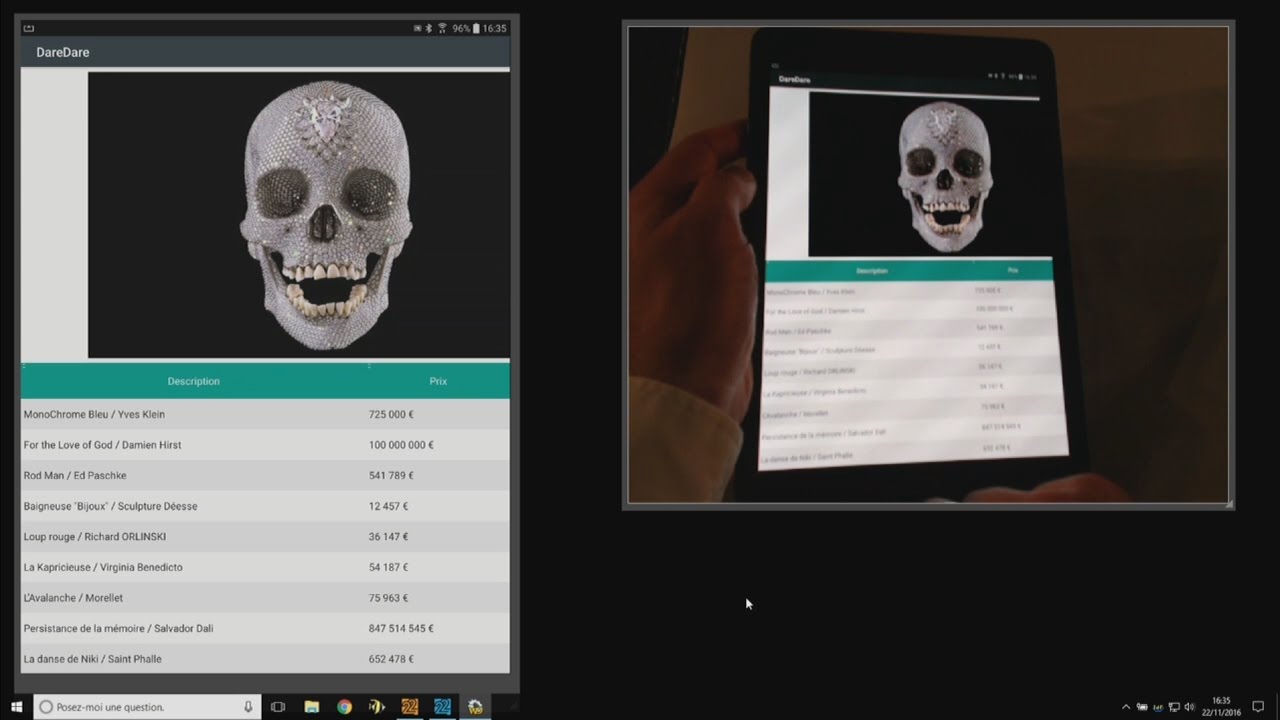Click the price 36 147 €
1280x720 pixels.
click(x=388, y=537)
